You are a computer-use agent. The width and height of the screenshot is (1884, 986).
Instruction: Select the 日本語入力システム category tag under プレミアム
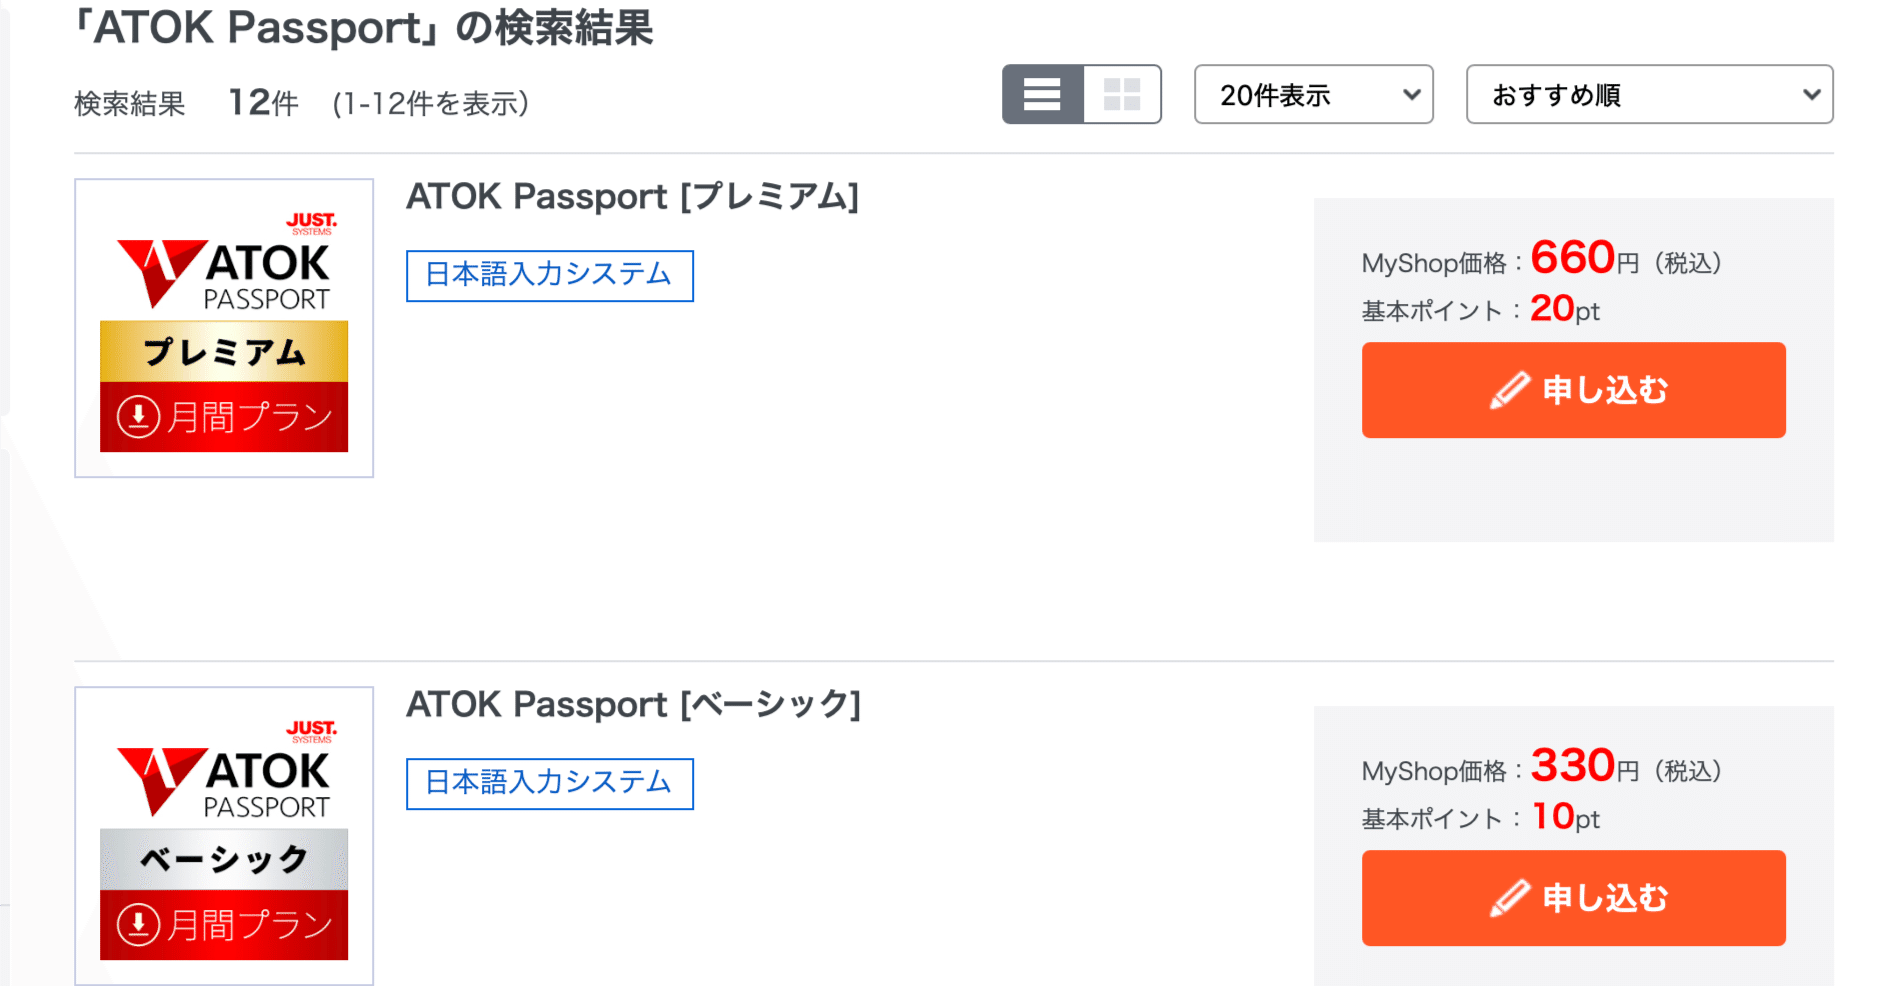point(549,275)
